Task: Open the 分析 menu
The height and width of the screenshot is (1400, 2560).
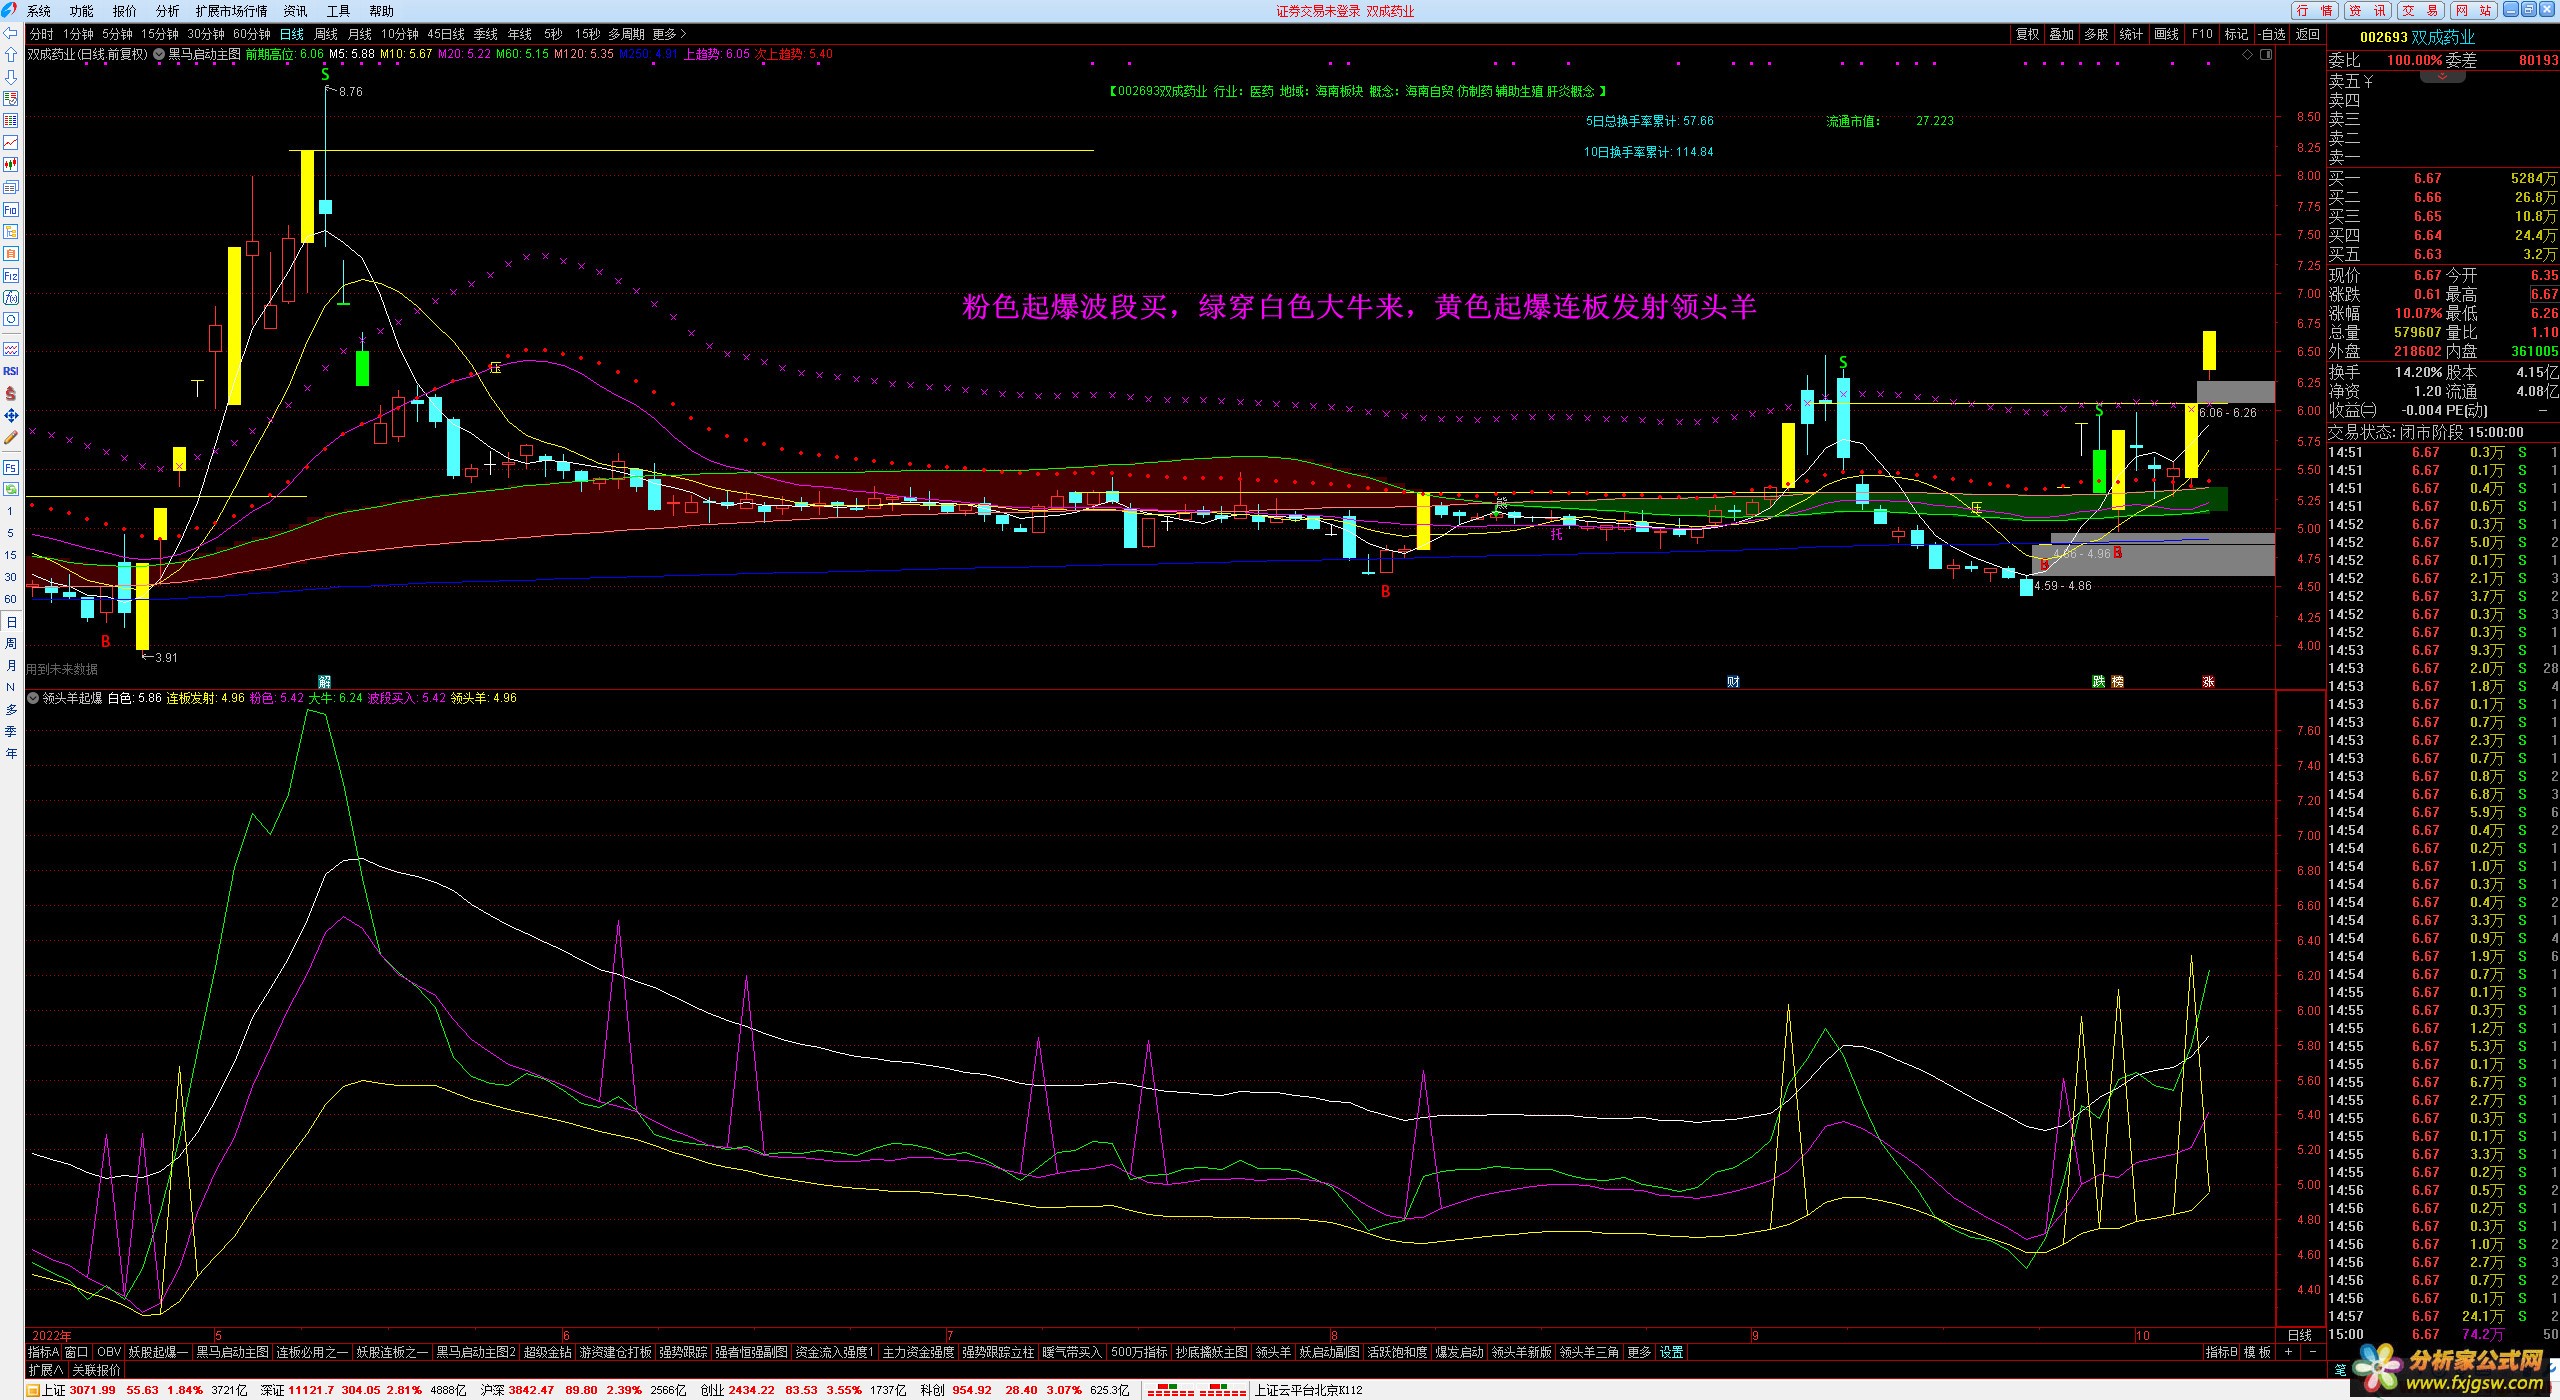Action: (x=168, y=11)
